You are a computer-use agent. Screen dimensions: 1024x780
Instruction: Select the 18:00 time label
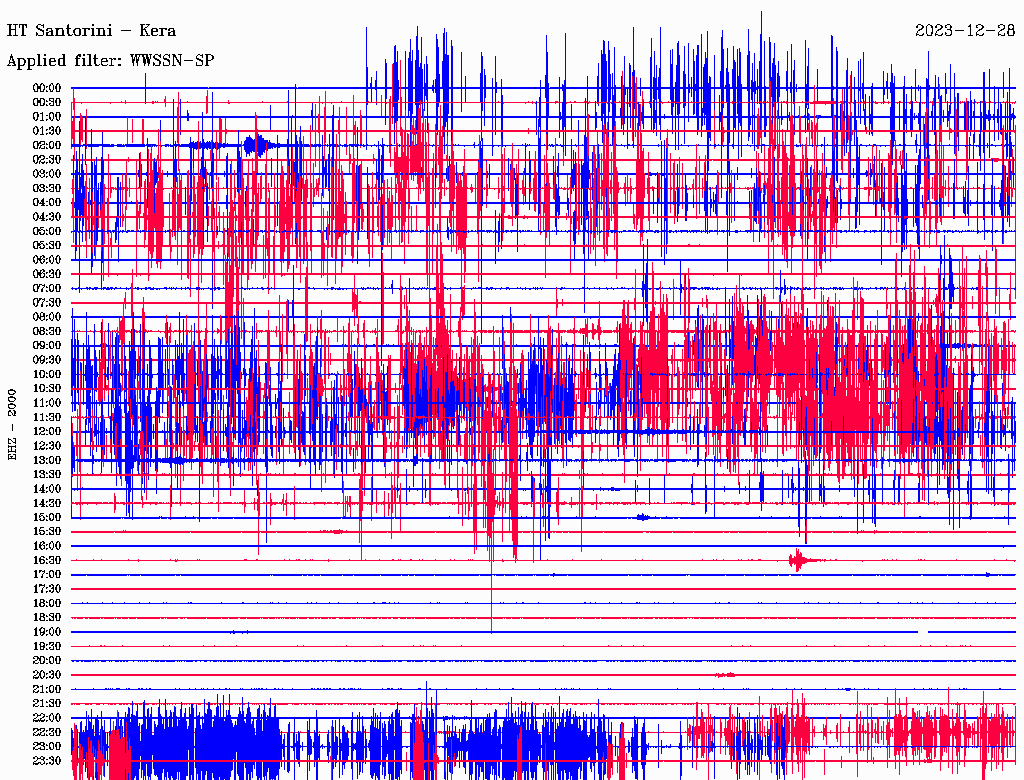[x=47, y=604]
